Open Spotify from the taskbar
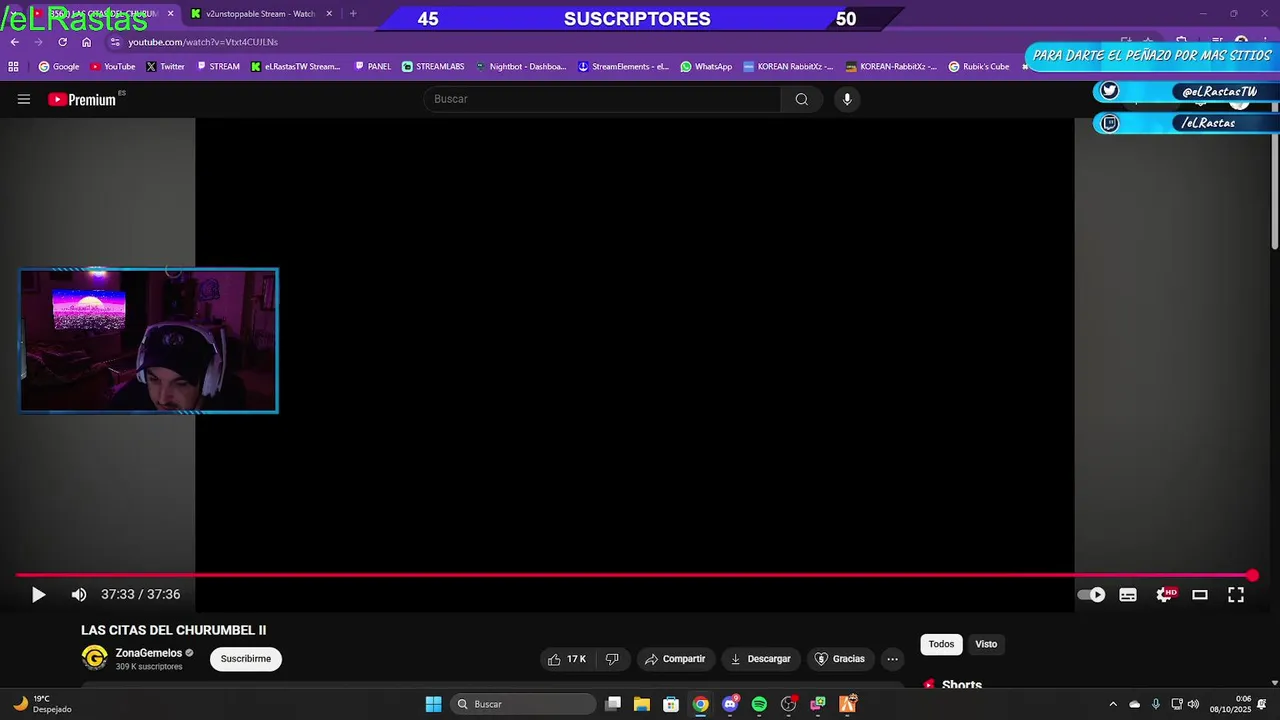 (759, 704)
